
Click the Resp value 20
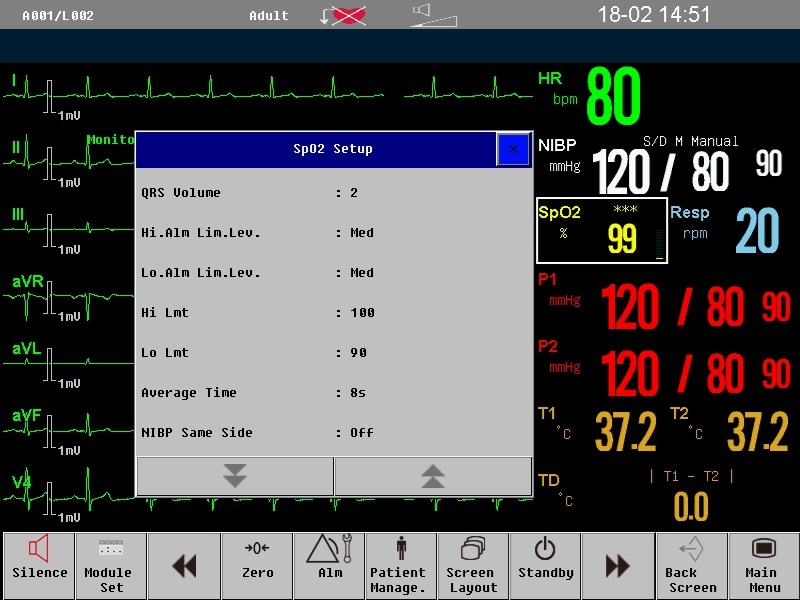tap(757, 231)
